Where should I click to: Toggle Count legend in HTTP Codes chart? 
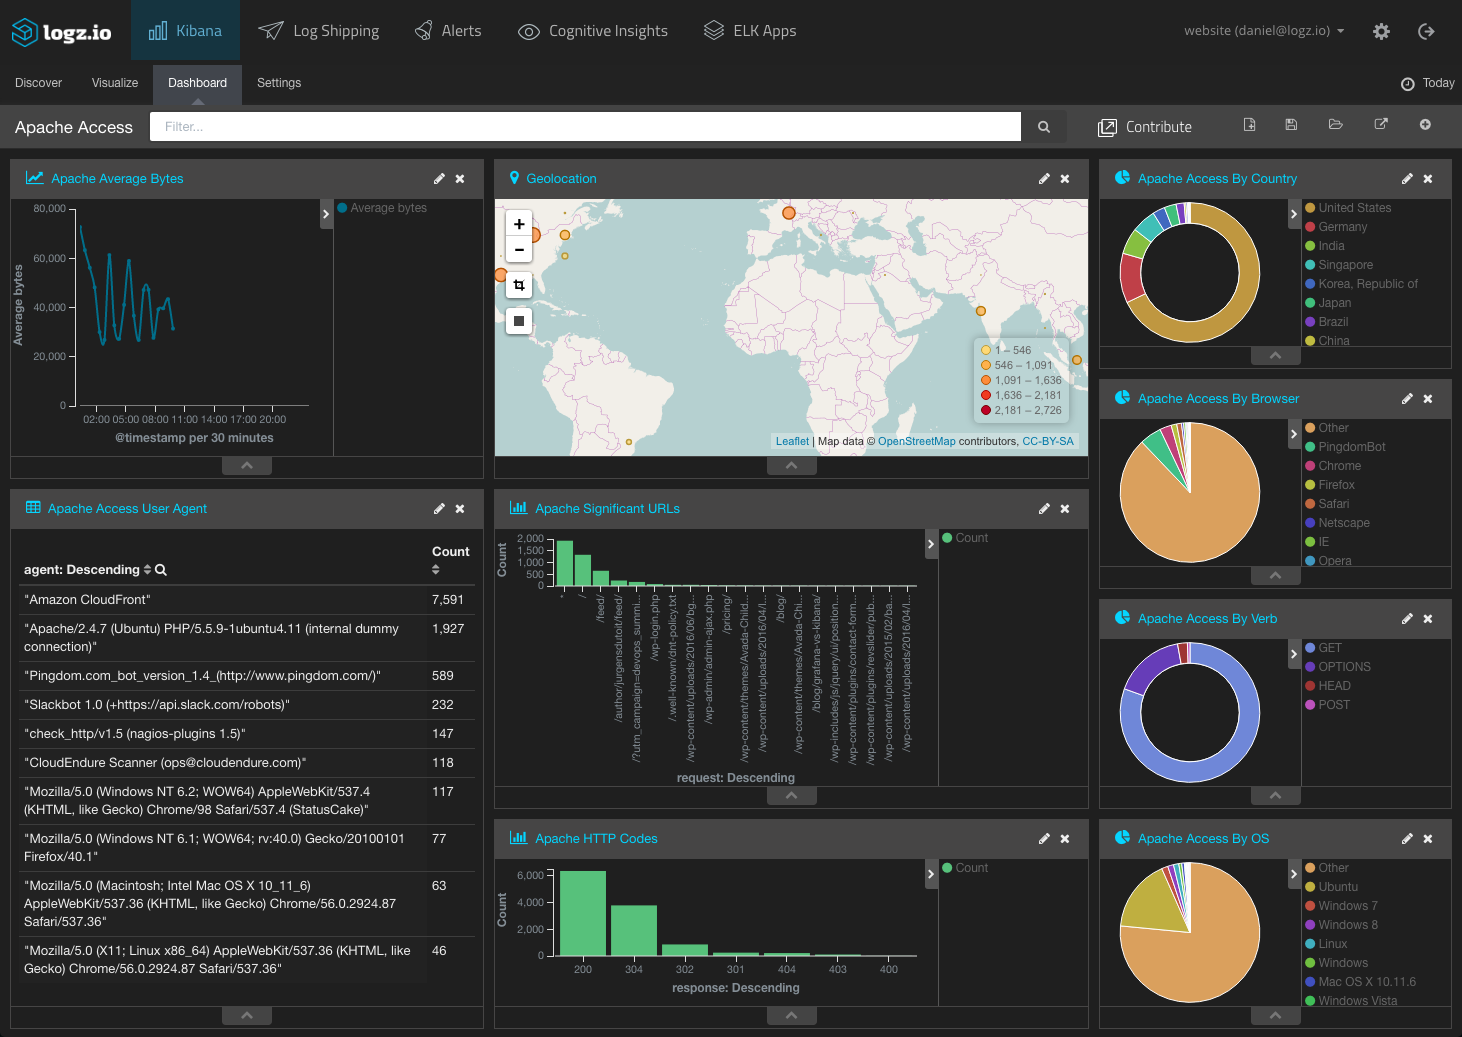tap(965, 868)
